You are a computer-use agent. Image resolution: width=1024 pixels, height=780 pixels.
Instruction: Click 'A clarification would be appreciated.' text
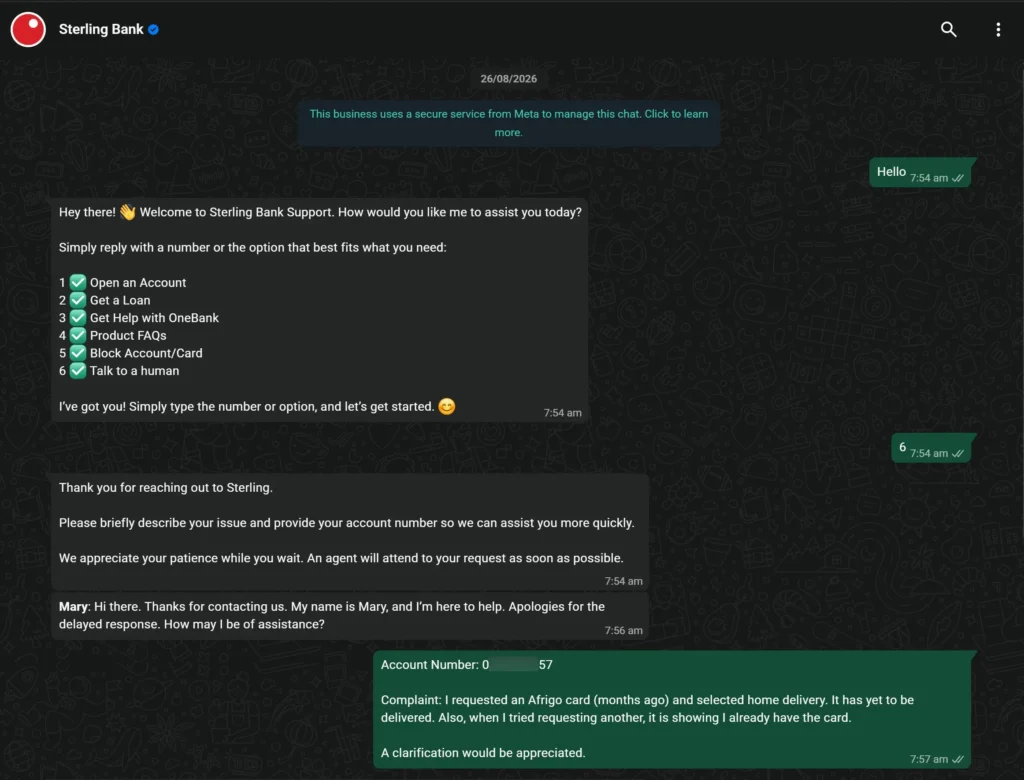tap(483, 753)
